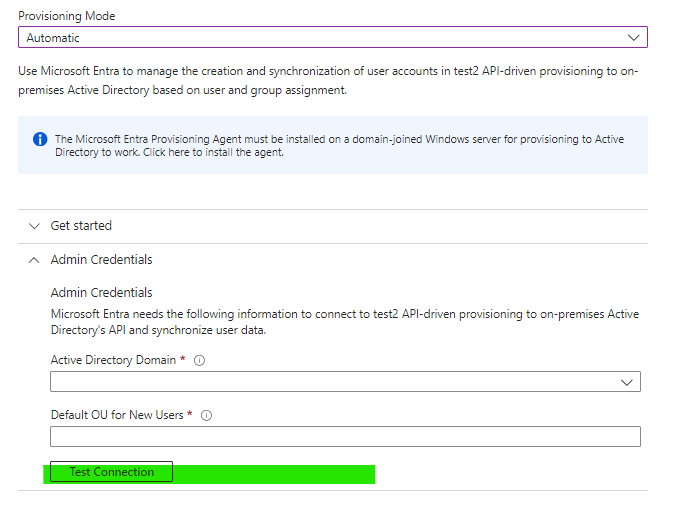Screen dimensions: 692x527
Task: Click the Microsoft Entra needs information paragraph
Action: (345, 322)
